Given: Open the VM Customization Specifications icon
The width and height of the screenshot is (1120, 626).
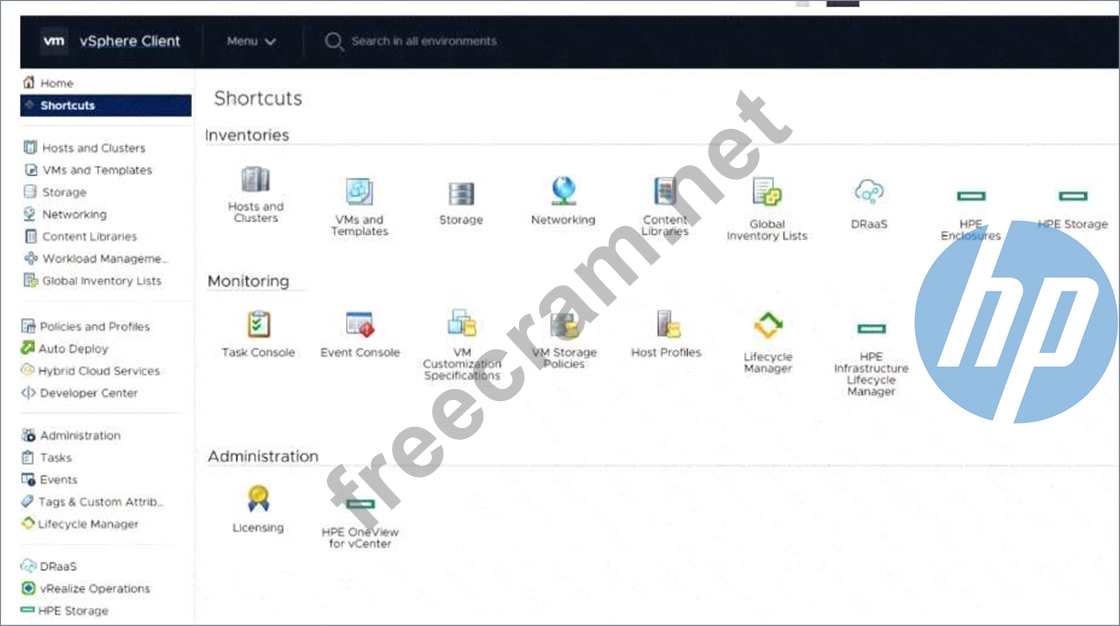Looking at the screenshot, I should point(461,323).
